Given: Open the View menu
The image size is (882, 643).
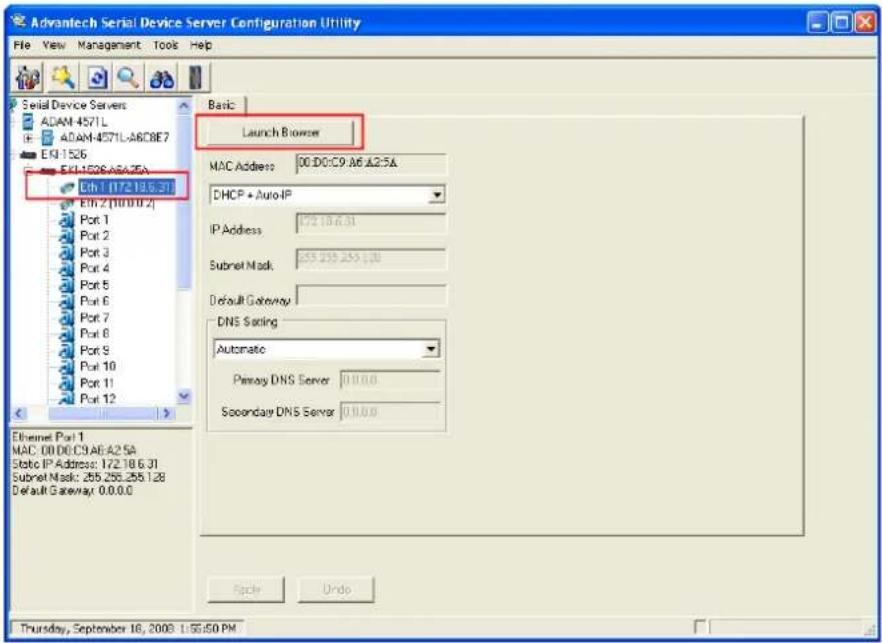Looking at the screenshot, I should click(54, 45).
